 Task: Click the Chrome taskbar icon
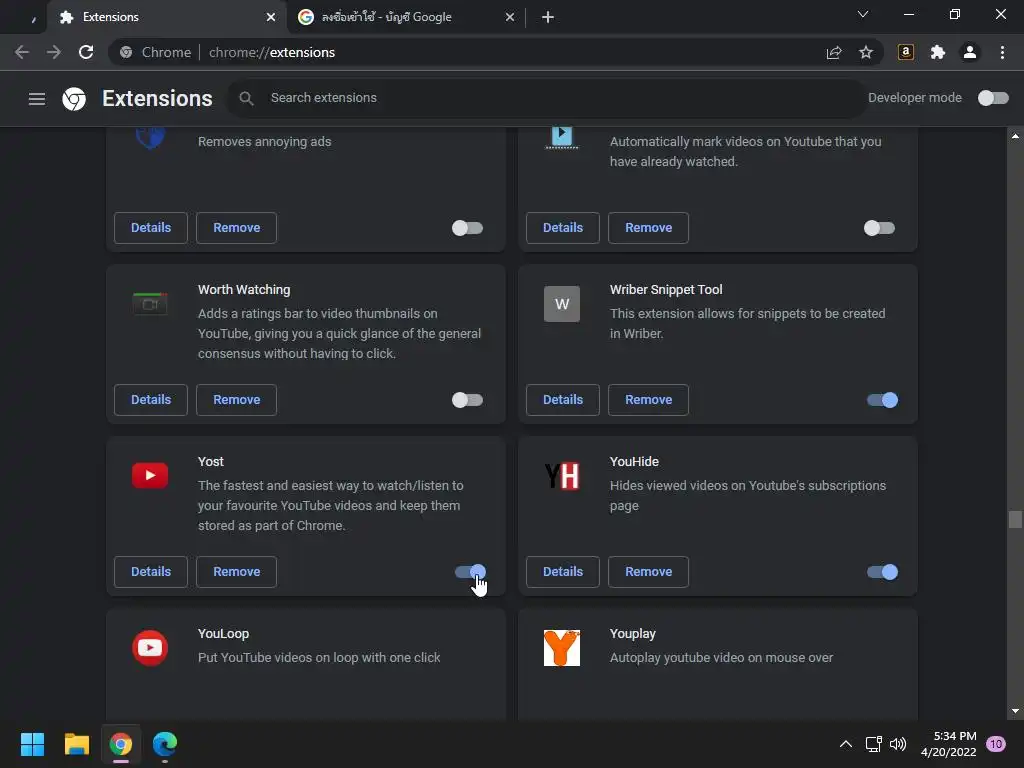pyautogui.click(x=121, y=744)
